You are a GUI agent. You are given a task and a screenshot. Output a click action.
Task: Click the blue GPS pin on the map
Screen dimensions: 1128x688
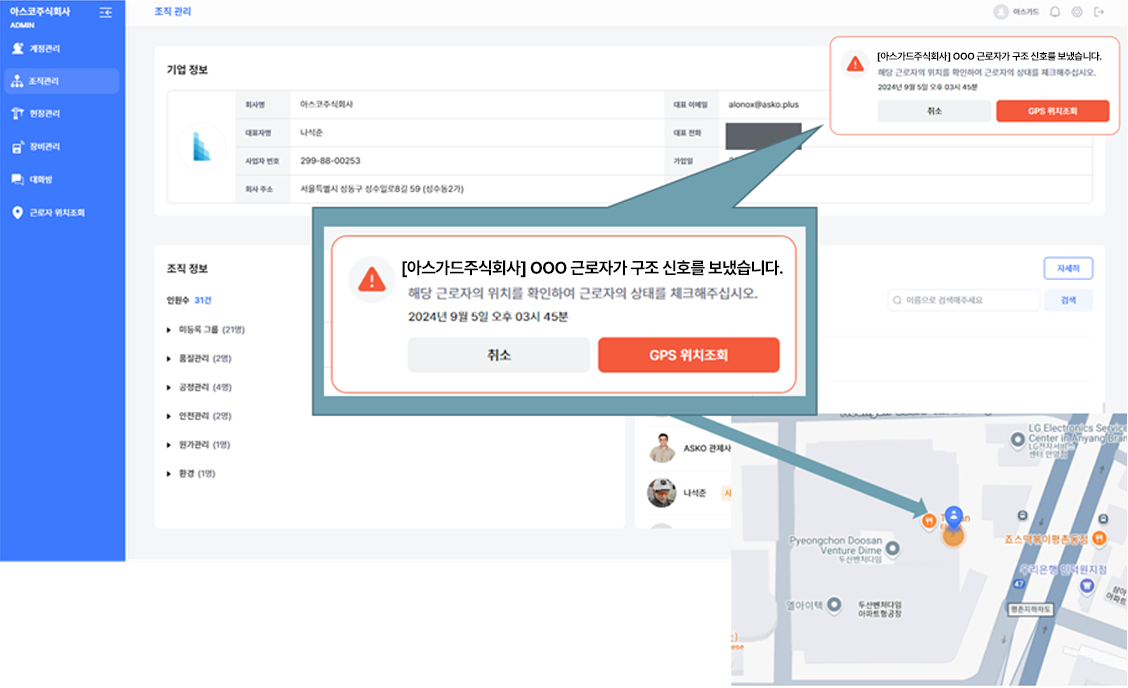click(954, 516)
